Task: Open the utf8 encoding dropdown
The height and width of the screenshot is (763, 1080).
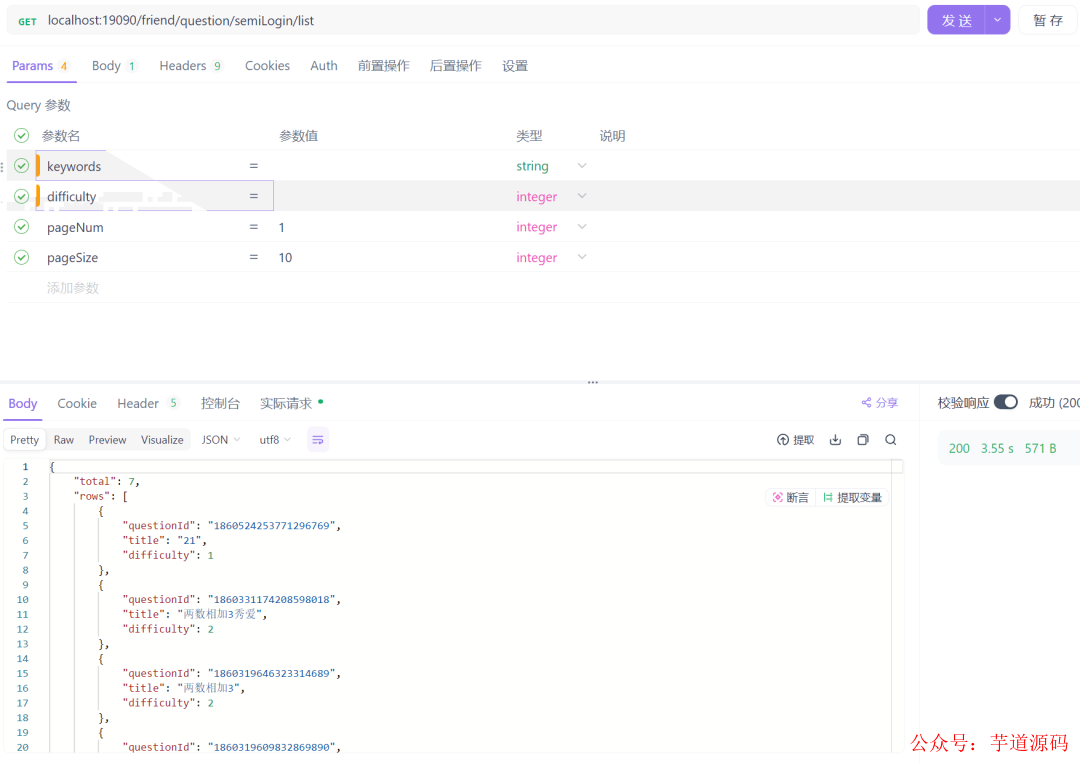Action: click(275, 440)
